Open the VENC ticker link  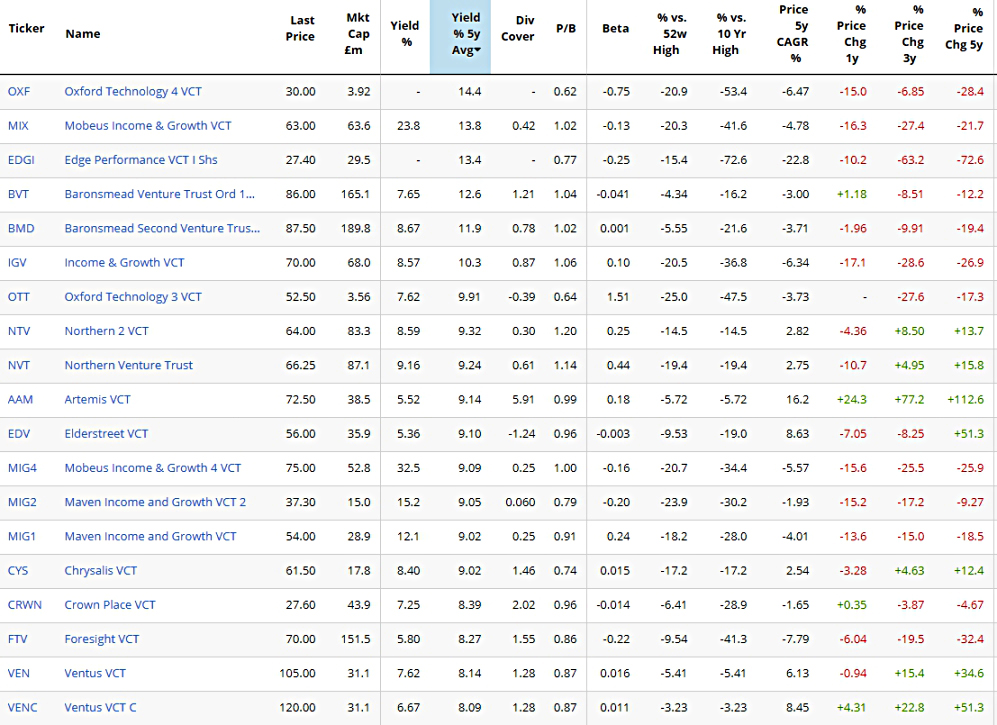[23, 708]
